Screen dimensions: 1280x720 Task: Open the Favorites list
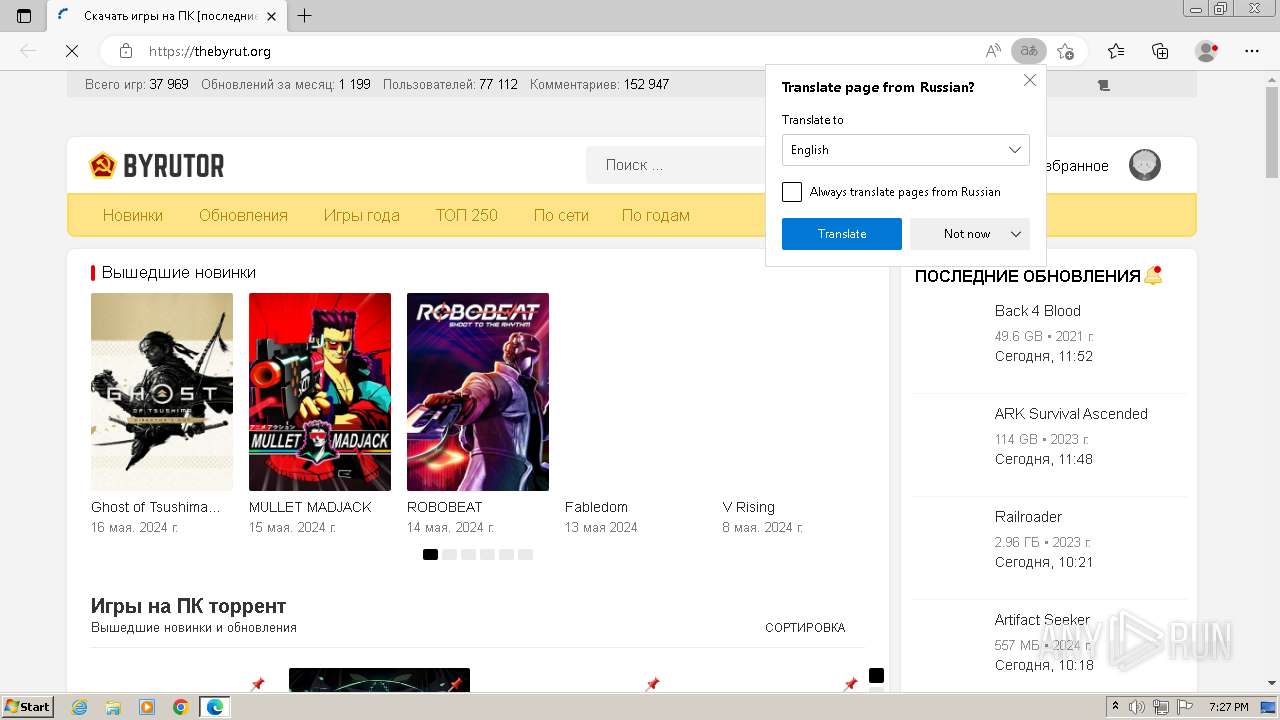[x=1116, y=51]
